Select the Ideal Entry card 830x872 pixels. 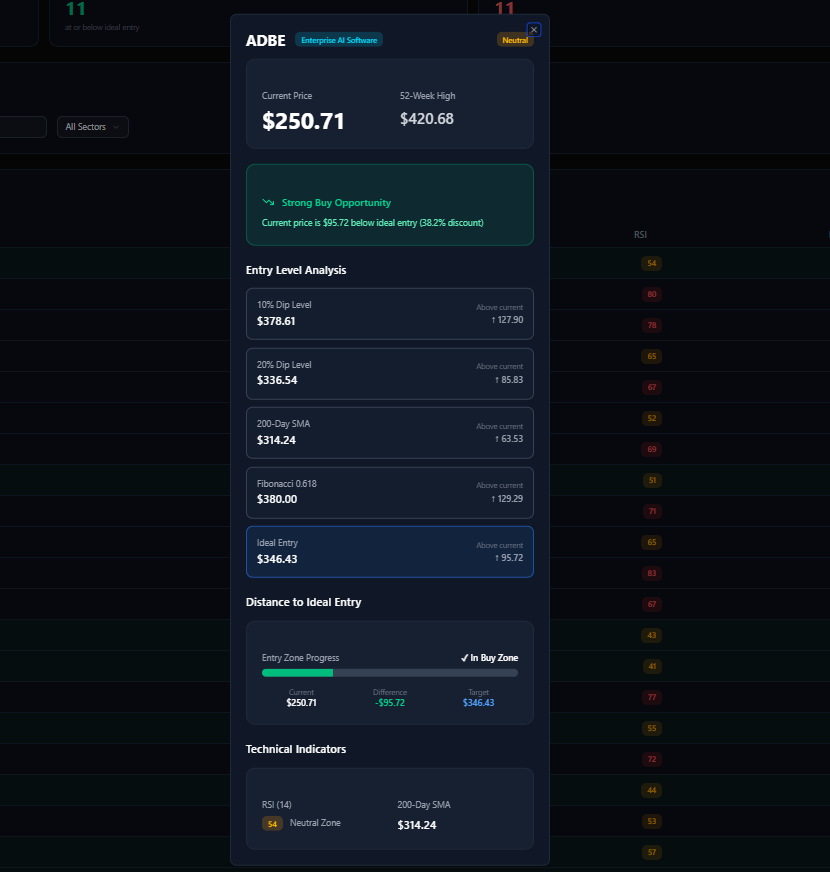coord(389,552)
